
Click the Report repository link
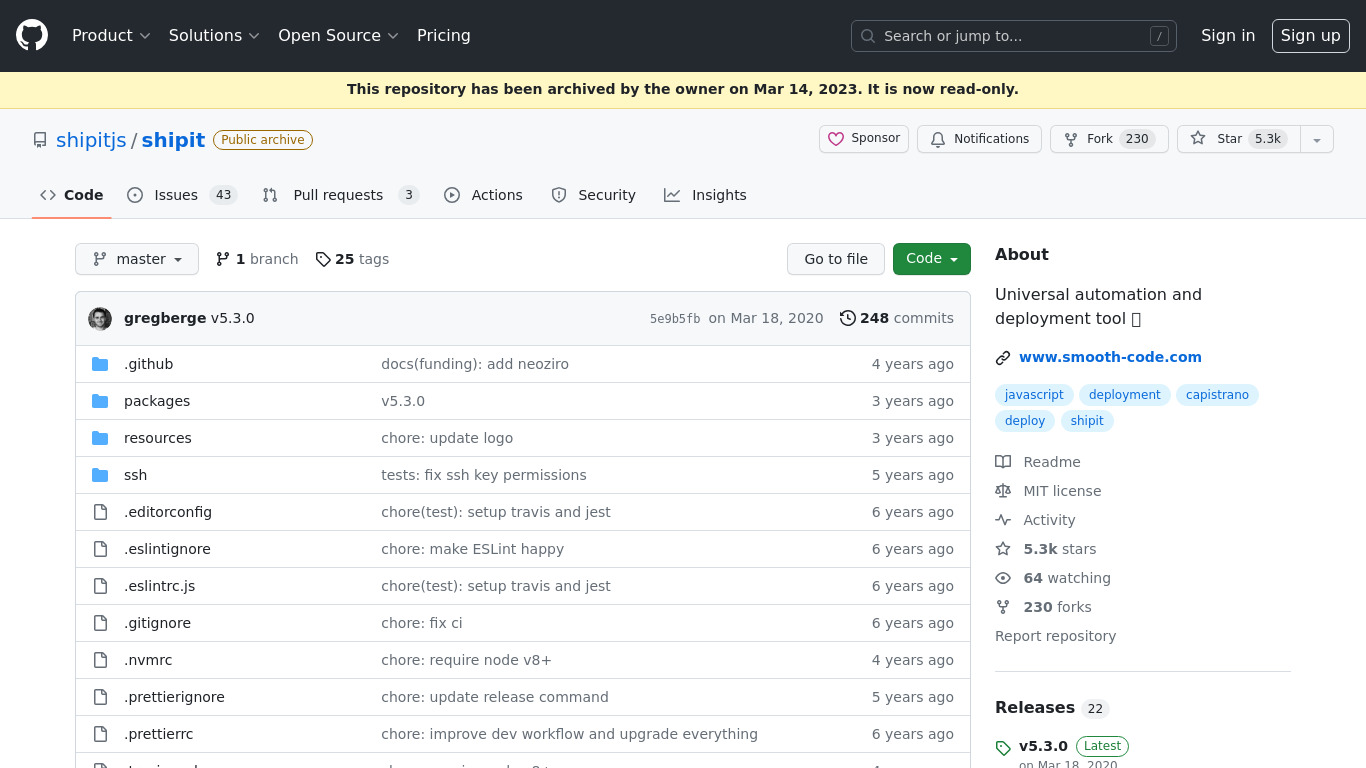(1055, 636)
